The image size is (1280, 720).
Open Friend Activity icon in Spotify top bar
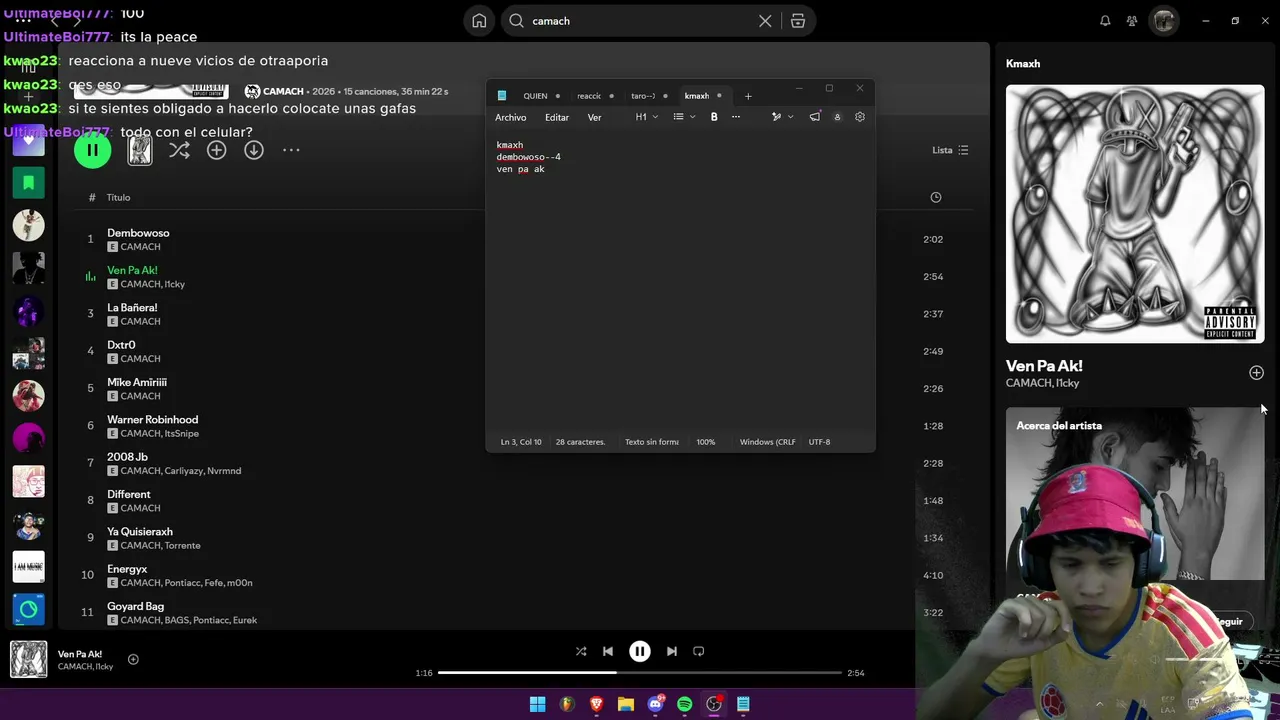click(x=1132, y=21)
